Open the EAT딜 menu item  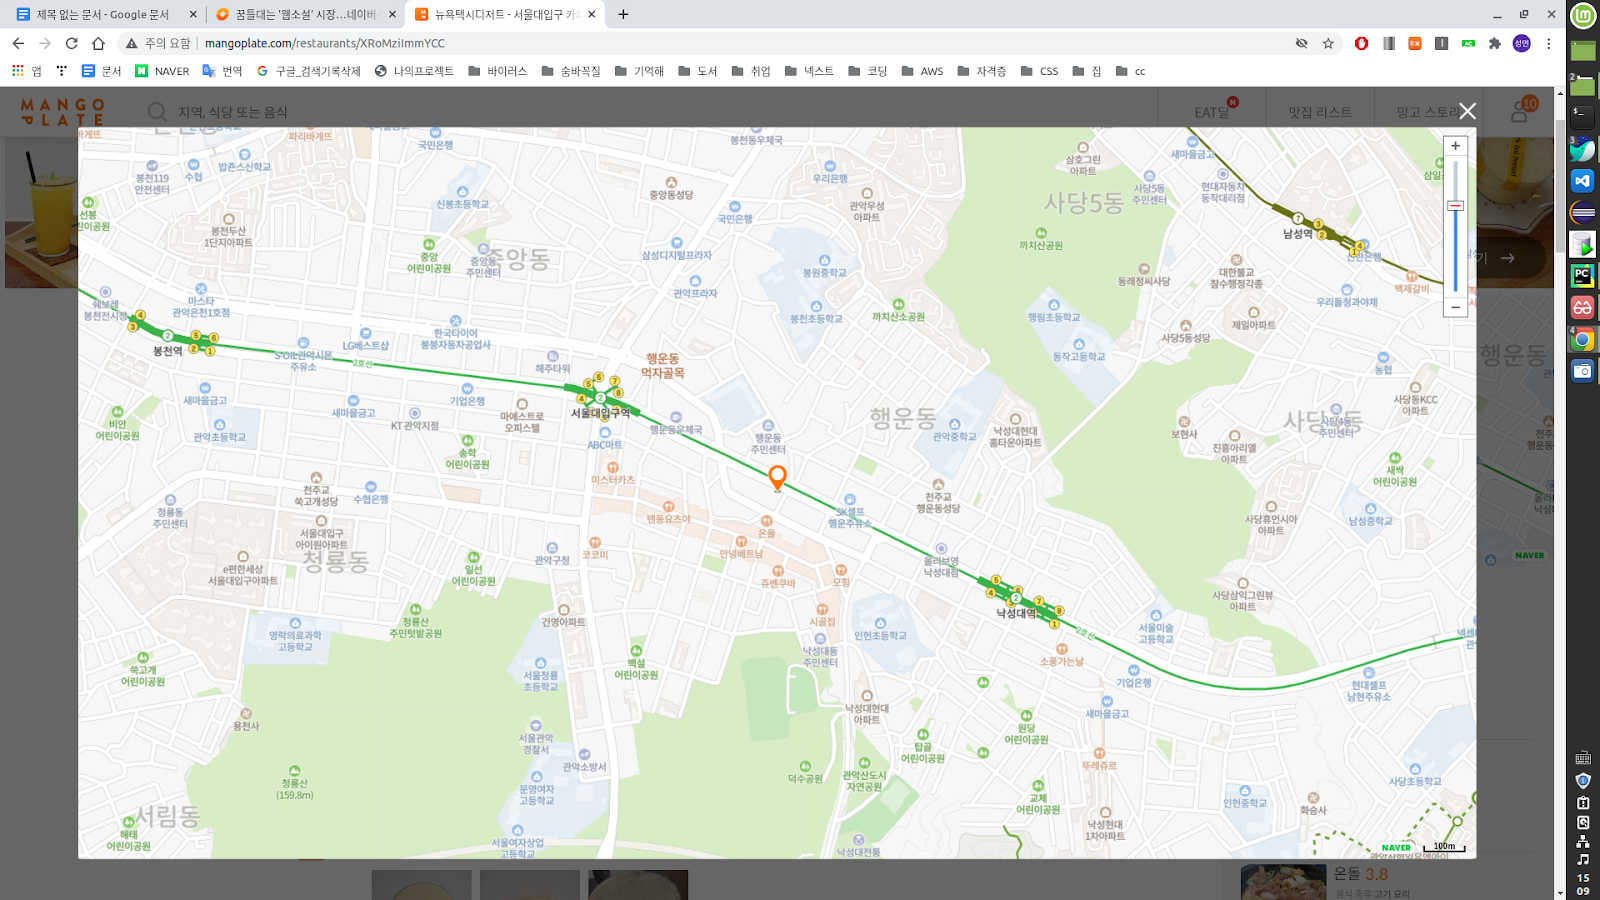click(x=1212, y=112)
